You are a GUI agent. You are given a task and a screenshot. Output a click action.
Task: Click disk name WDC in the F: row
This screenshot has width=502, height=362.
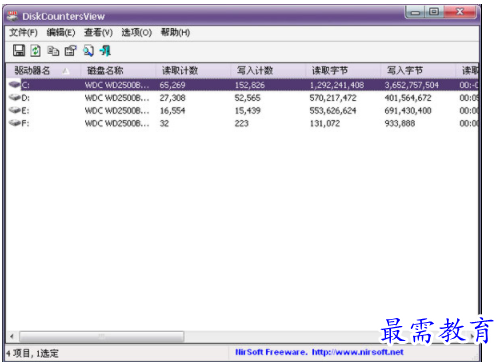pos(117,123)
